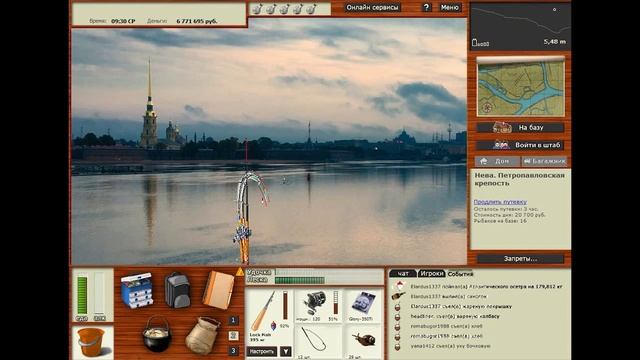Open the Меню menu
640x360 pixels.
tap(449, 7)
